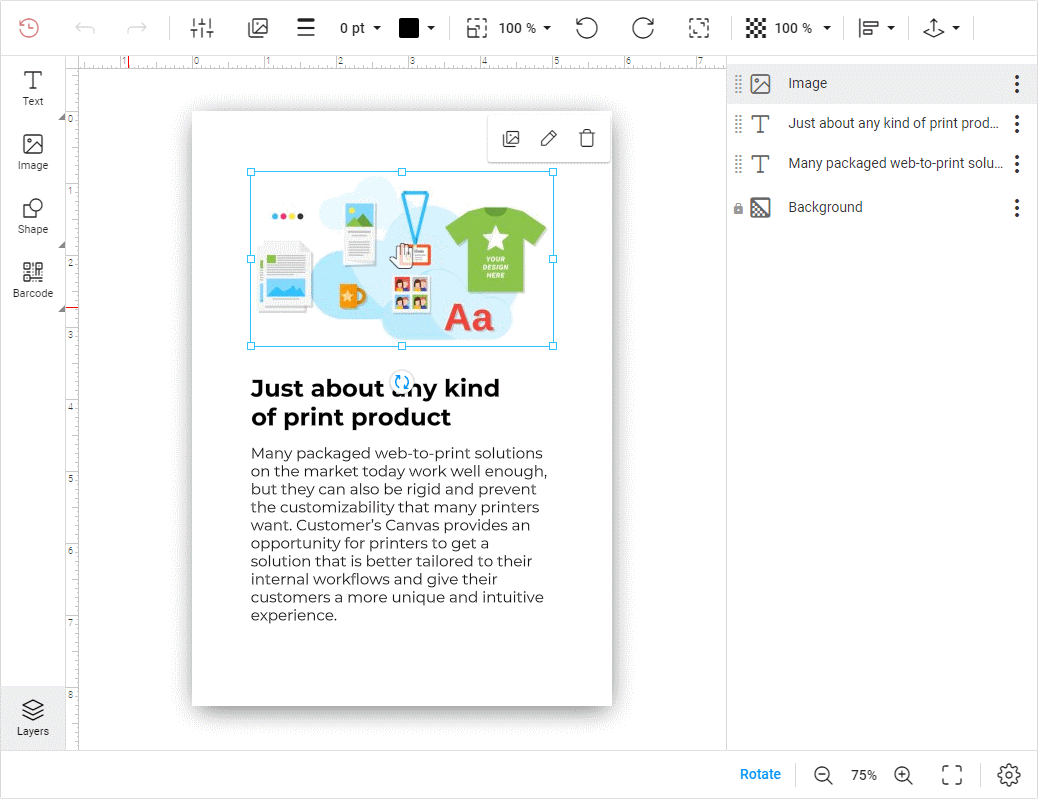The image size is (1038, 800).
Task: Click the Rotate link
Action: pos(760,775)
